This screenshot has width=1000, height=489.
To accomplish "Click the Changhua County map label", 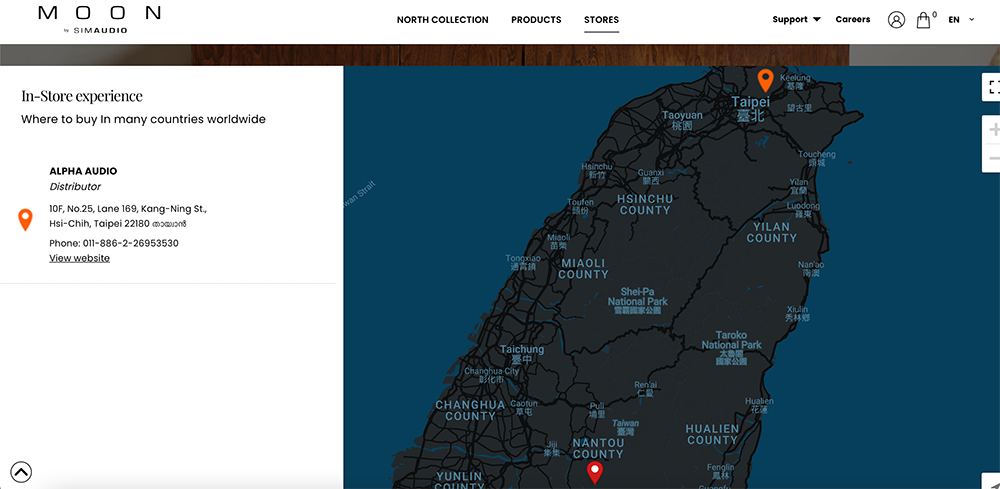I will 471,410.
